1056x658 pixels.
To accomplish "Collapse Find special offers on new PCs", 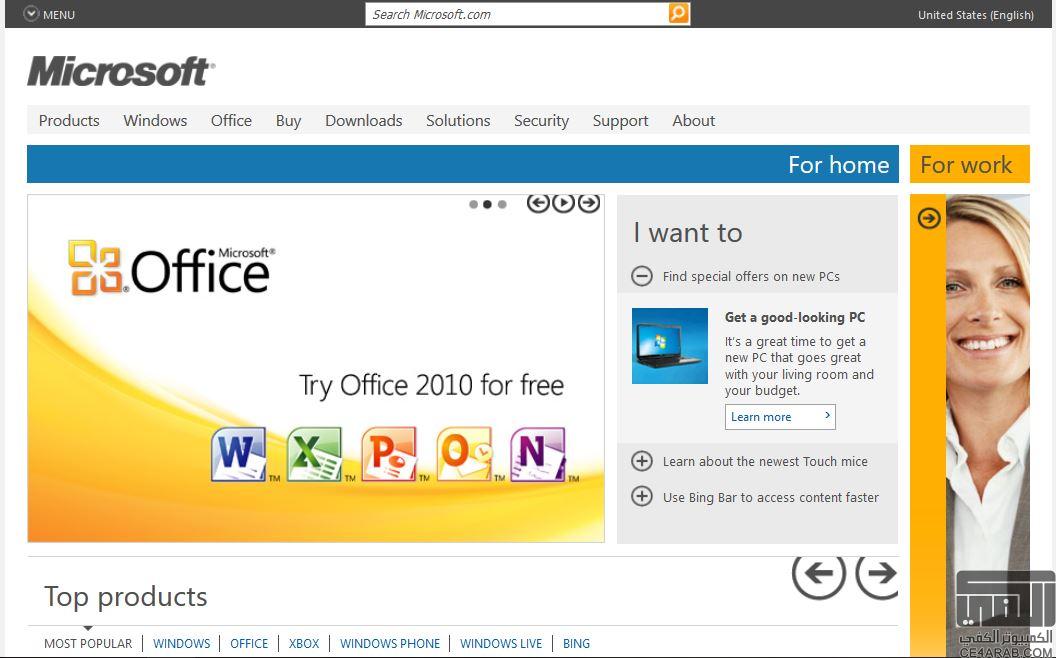I will coord(642,276).
